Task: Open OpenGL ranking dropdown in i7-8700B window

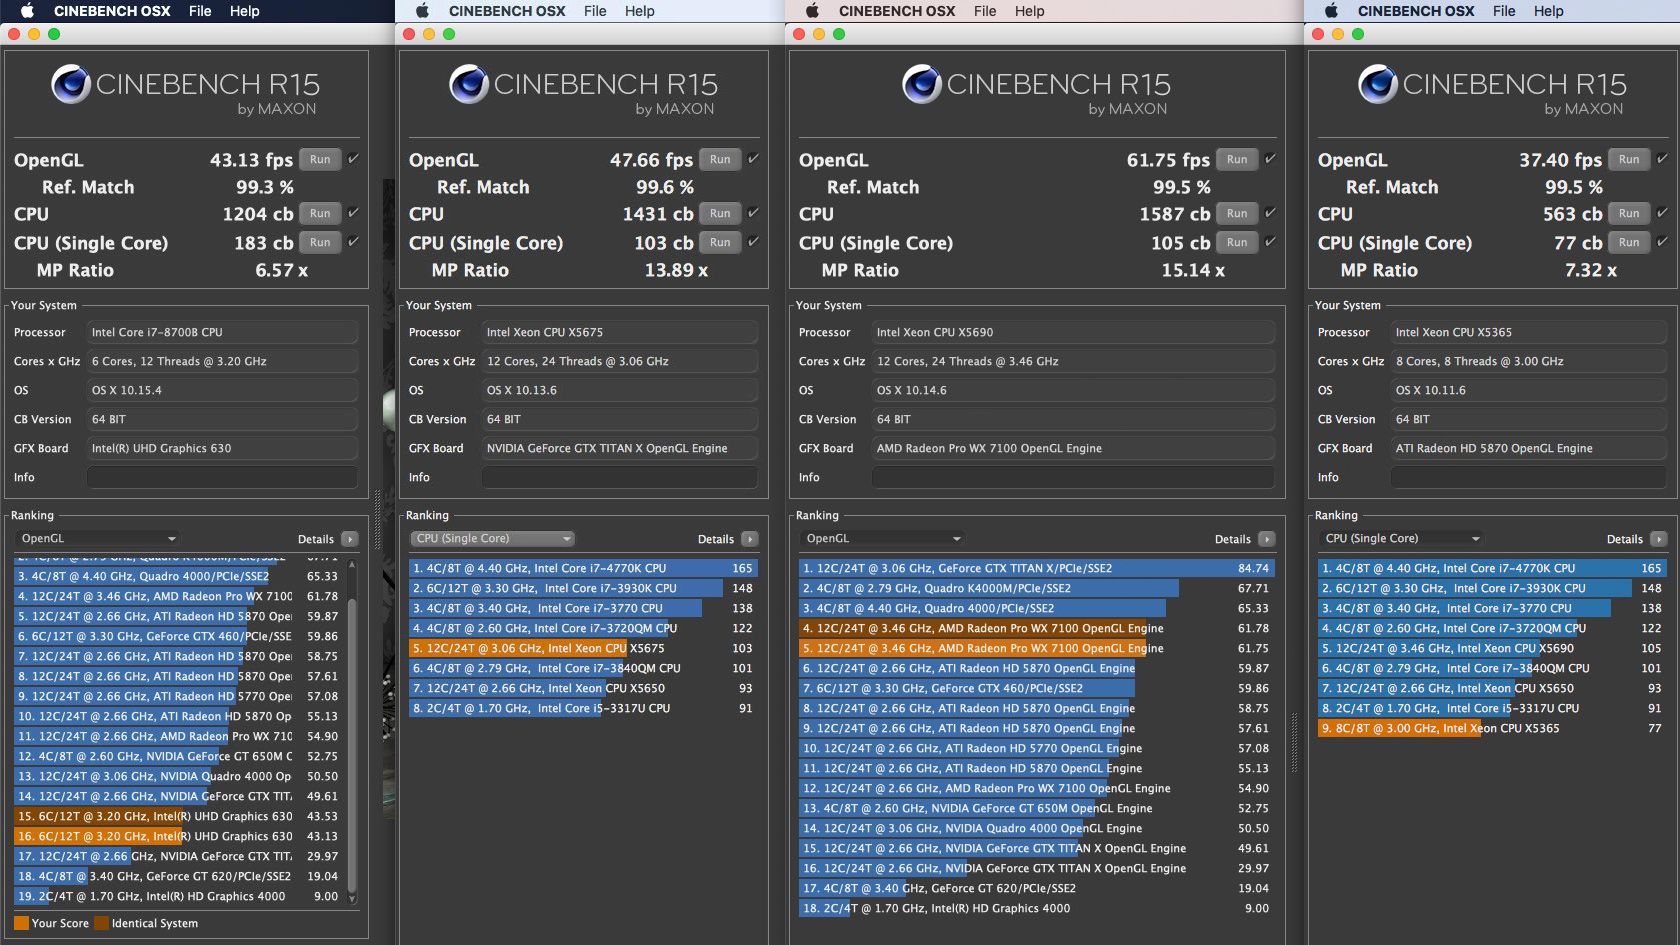Action: [98, 538]
